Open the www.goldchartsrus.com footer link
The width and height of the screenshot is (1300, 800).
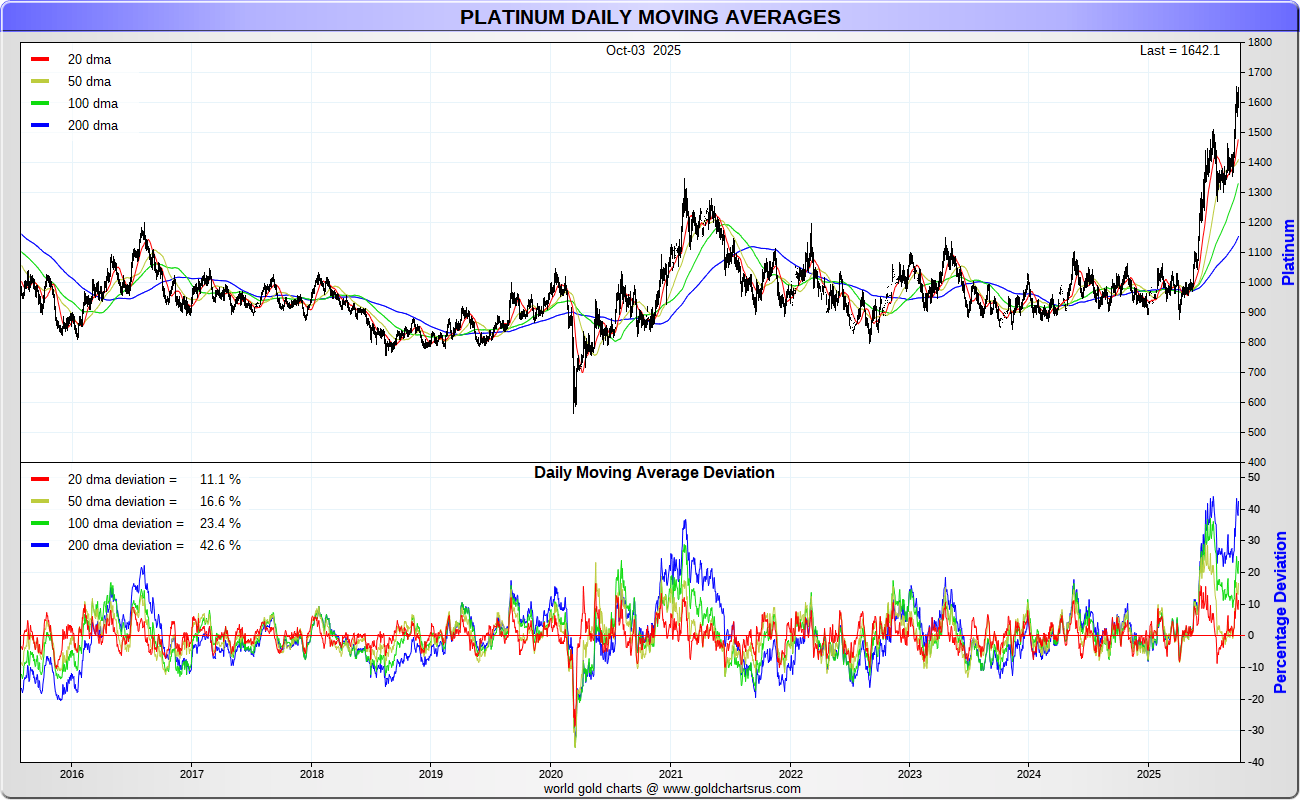(731, 789)
